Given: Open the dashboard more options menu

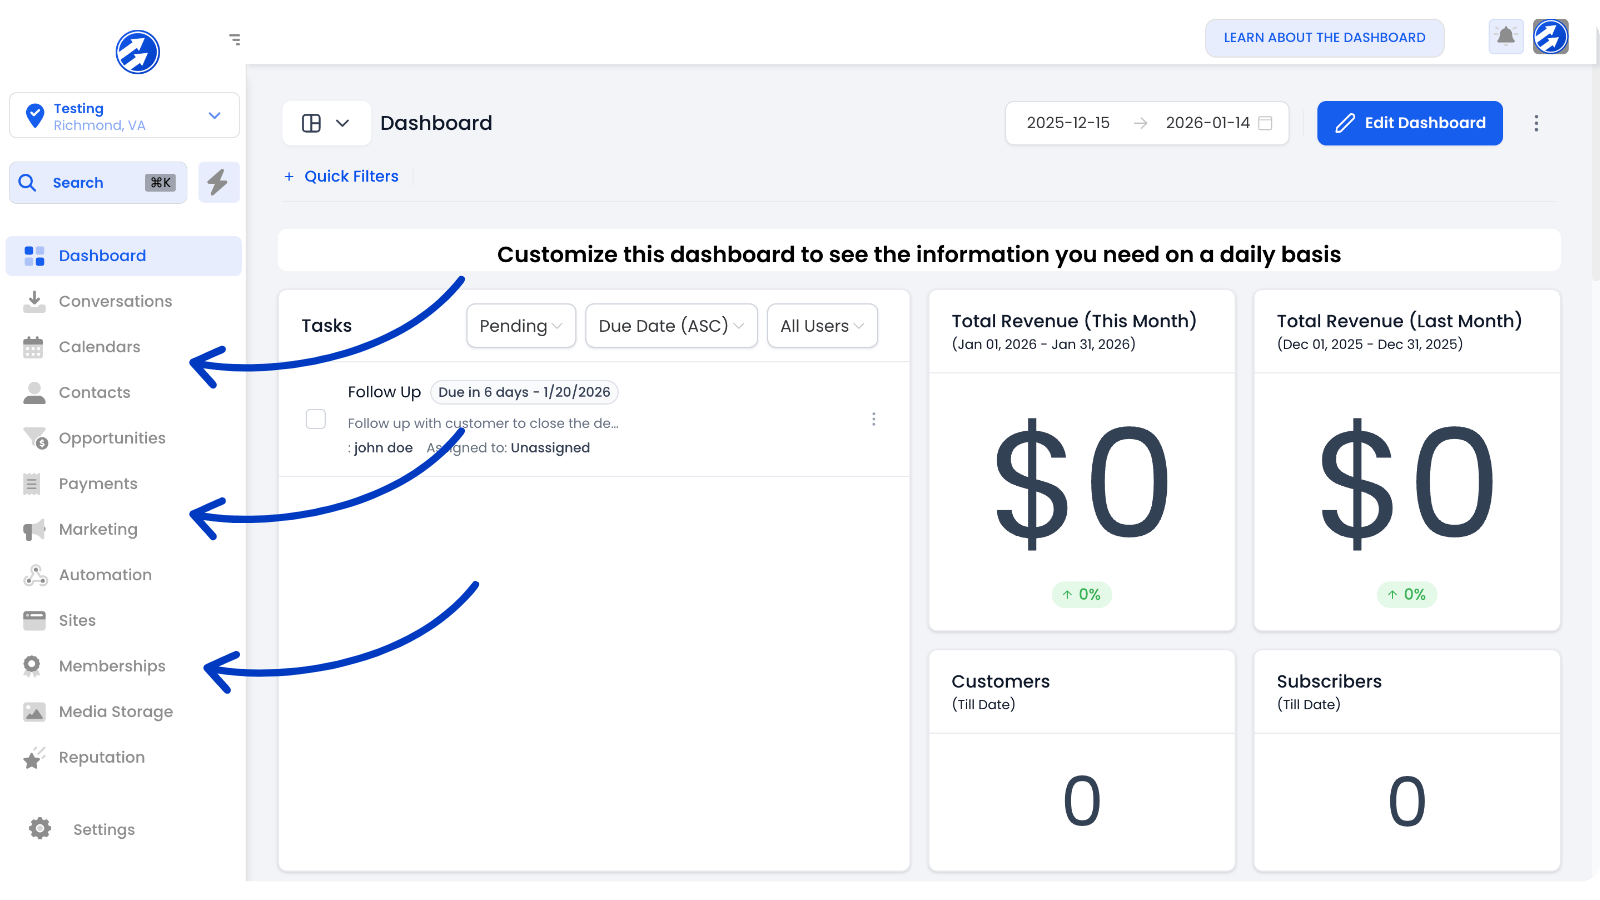Looking at the screenshot, I should pyautogui.click(x=1536, y=123).
